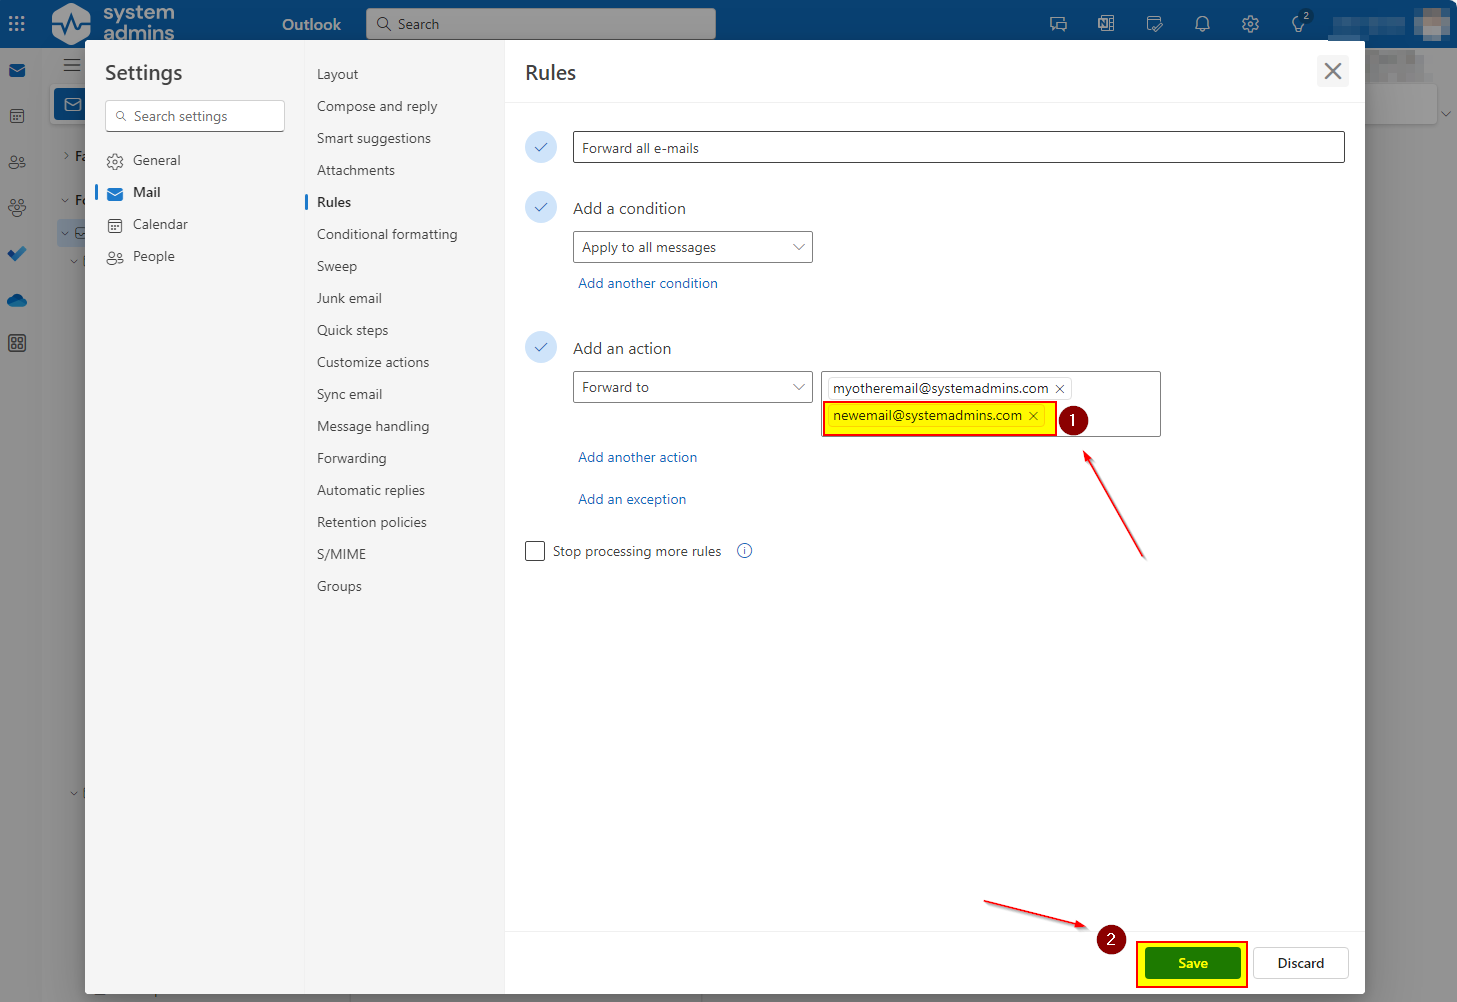Remove newemail@systemadmins.com from forwarding recipients

[x=1033, y=415]
